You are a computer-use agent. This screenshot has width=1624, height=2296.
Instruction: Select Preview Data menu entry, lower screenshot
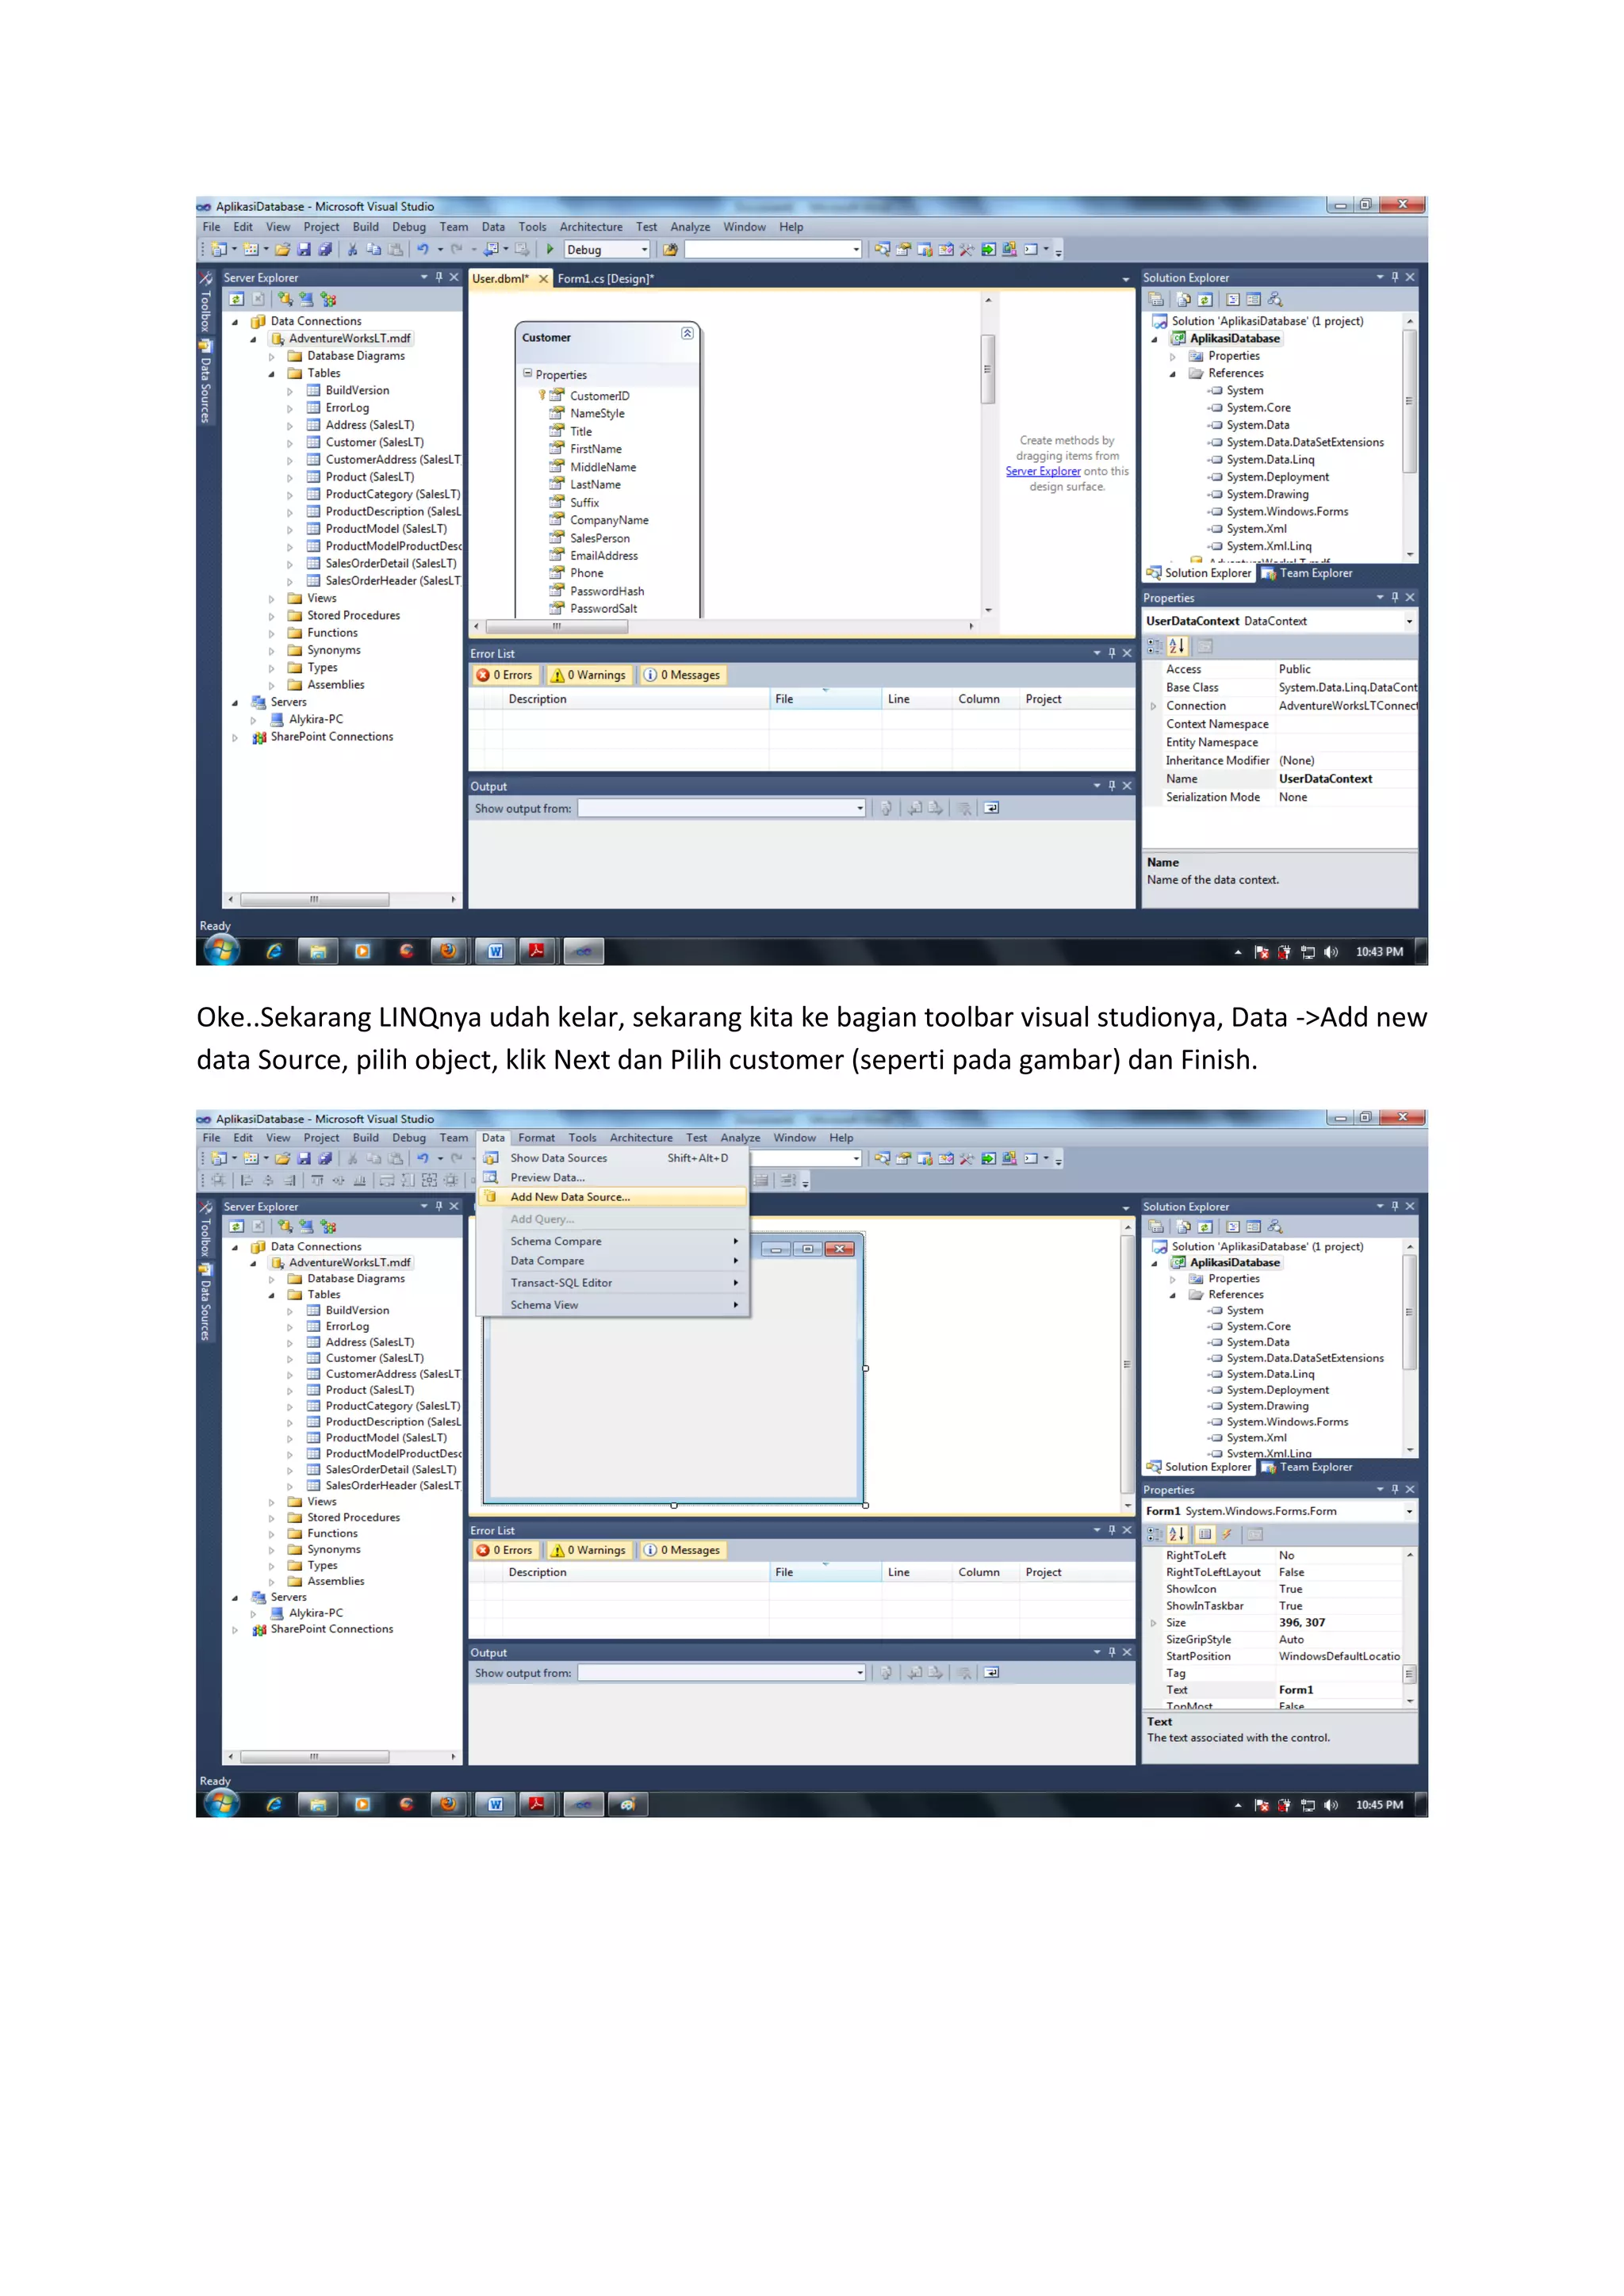[612, 1178]
